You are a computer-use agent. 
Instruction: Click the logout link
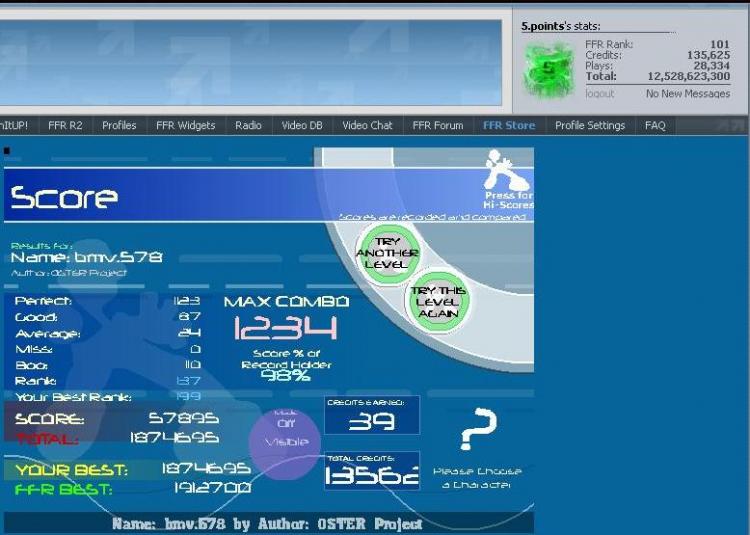(600, 94)
